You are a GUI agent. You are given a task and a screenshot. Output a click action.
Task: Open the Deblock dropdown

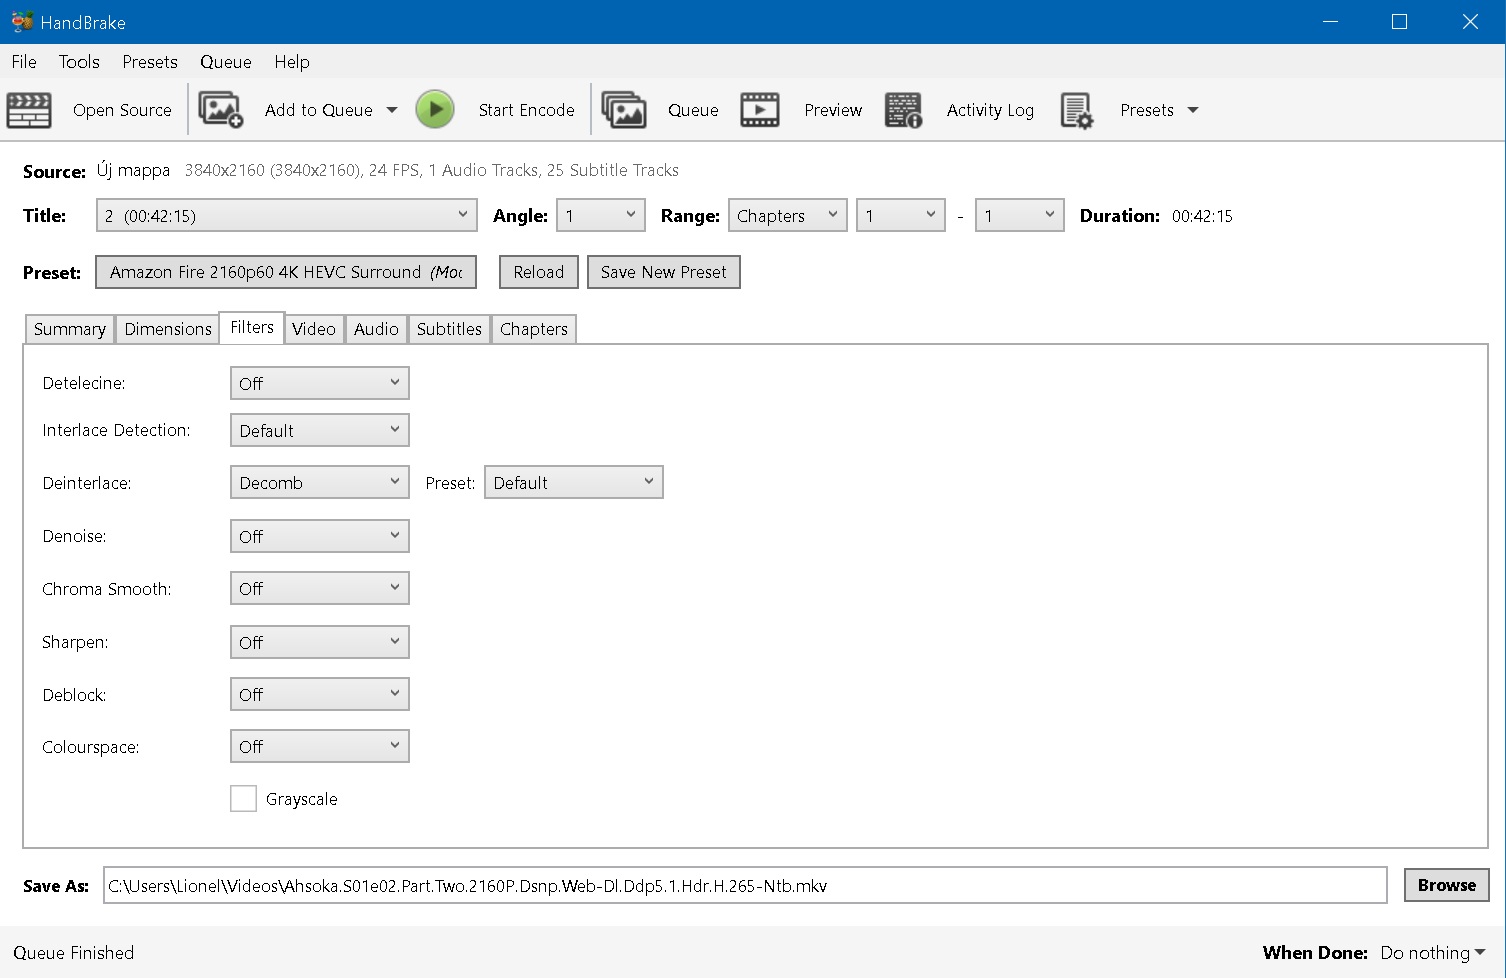point(320,694)
